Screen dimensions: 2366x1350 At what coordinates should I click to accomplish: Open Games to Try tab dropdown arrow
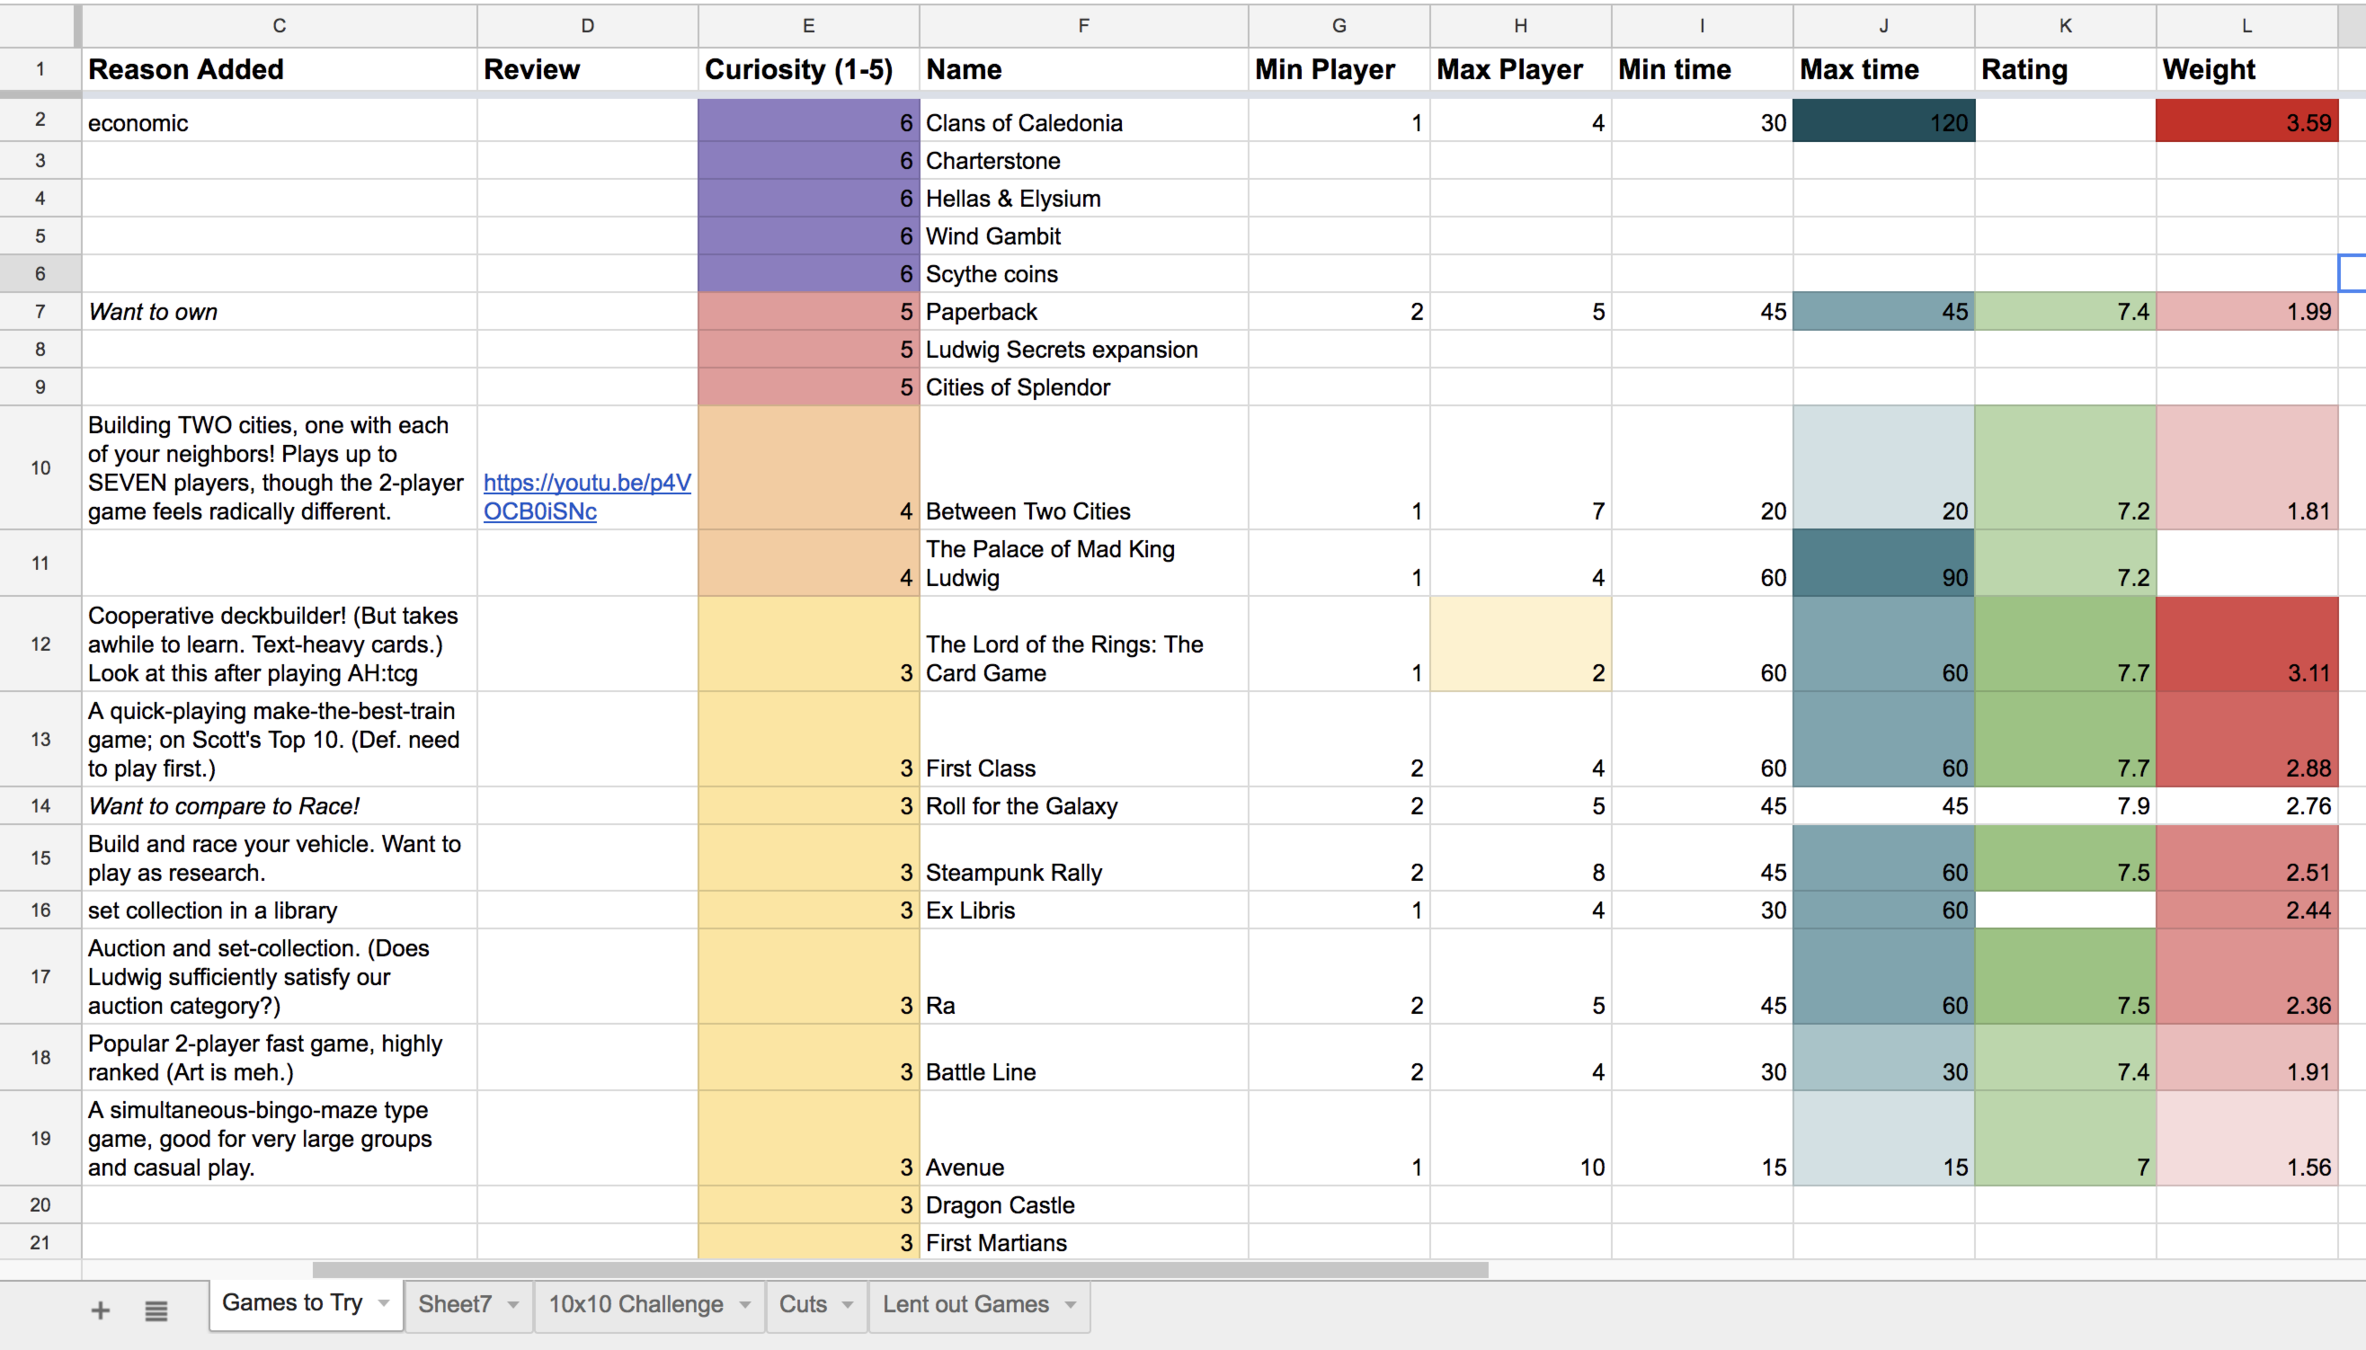coord(384,1303)
